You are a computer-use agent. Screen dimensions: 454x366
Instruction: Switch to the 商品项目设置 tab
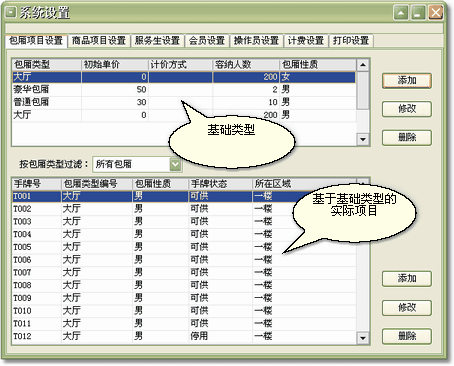99,41
